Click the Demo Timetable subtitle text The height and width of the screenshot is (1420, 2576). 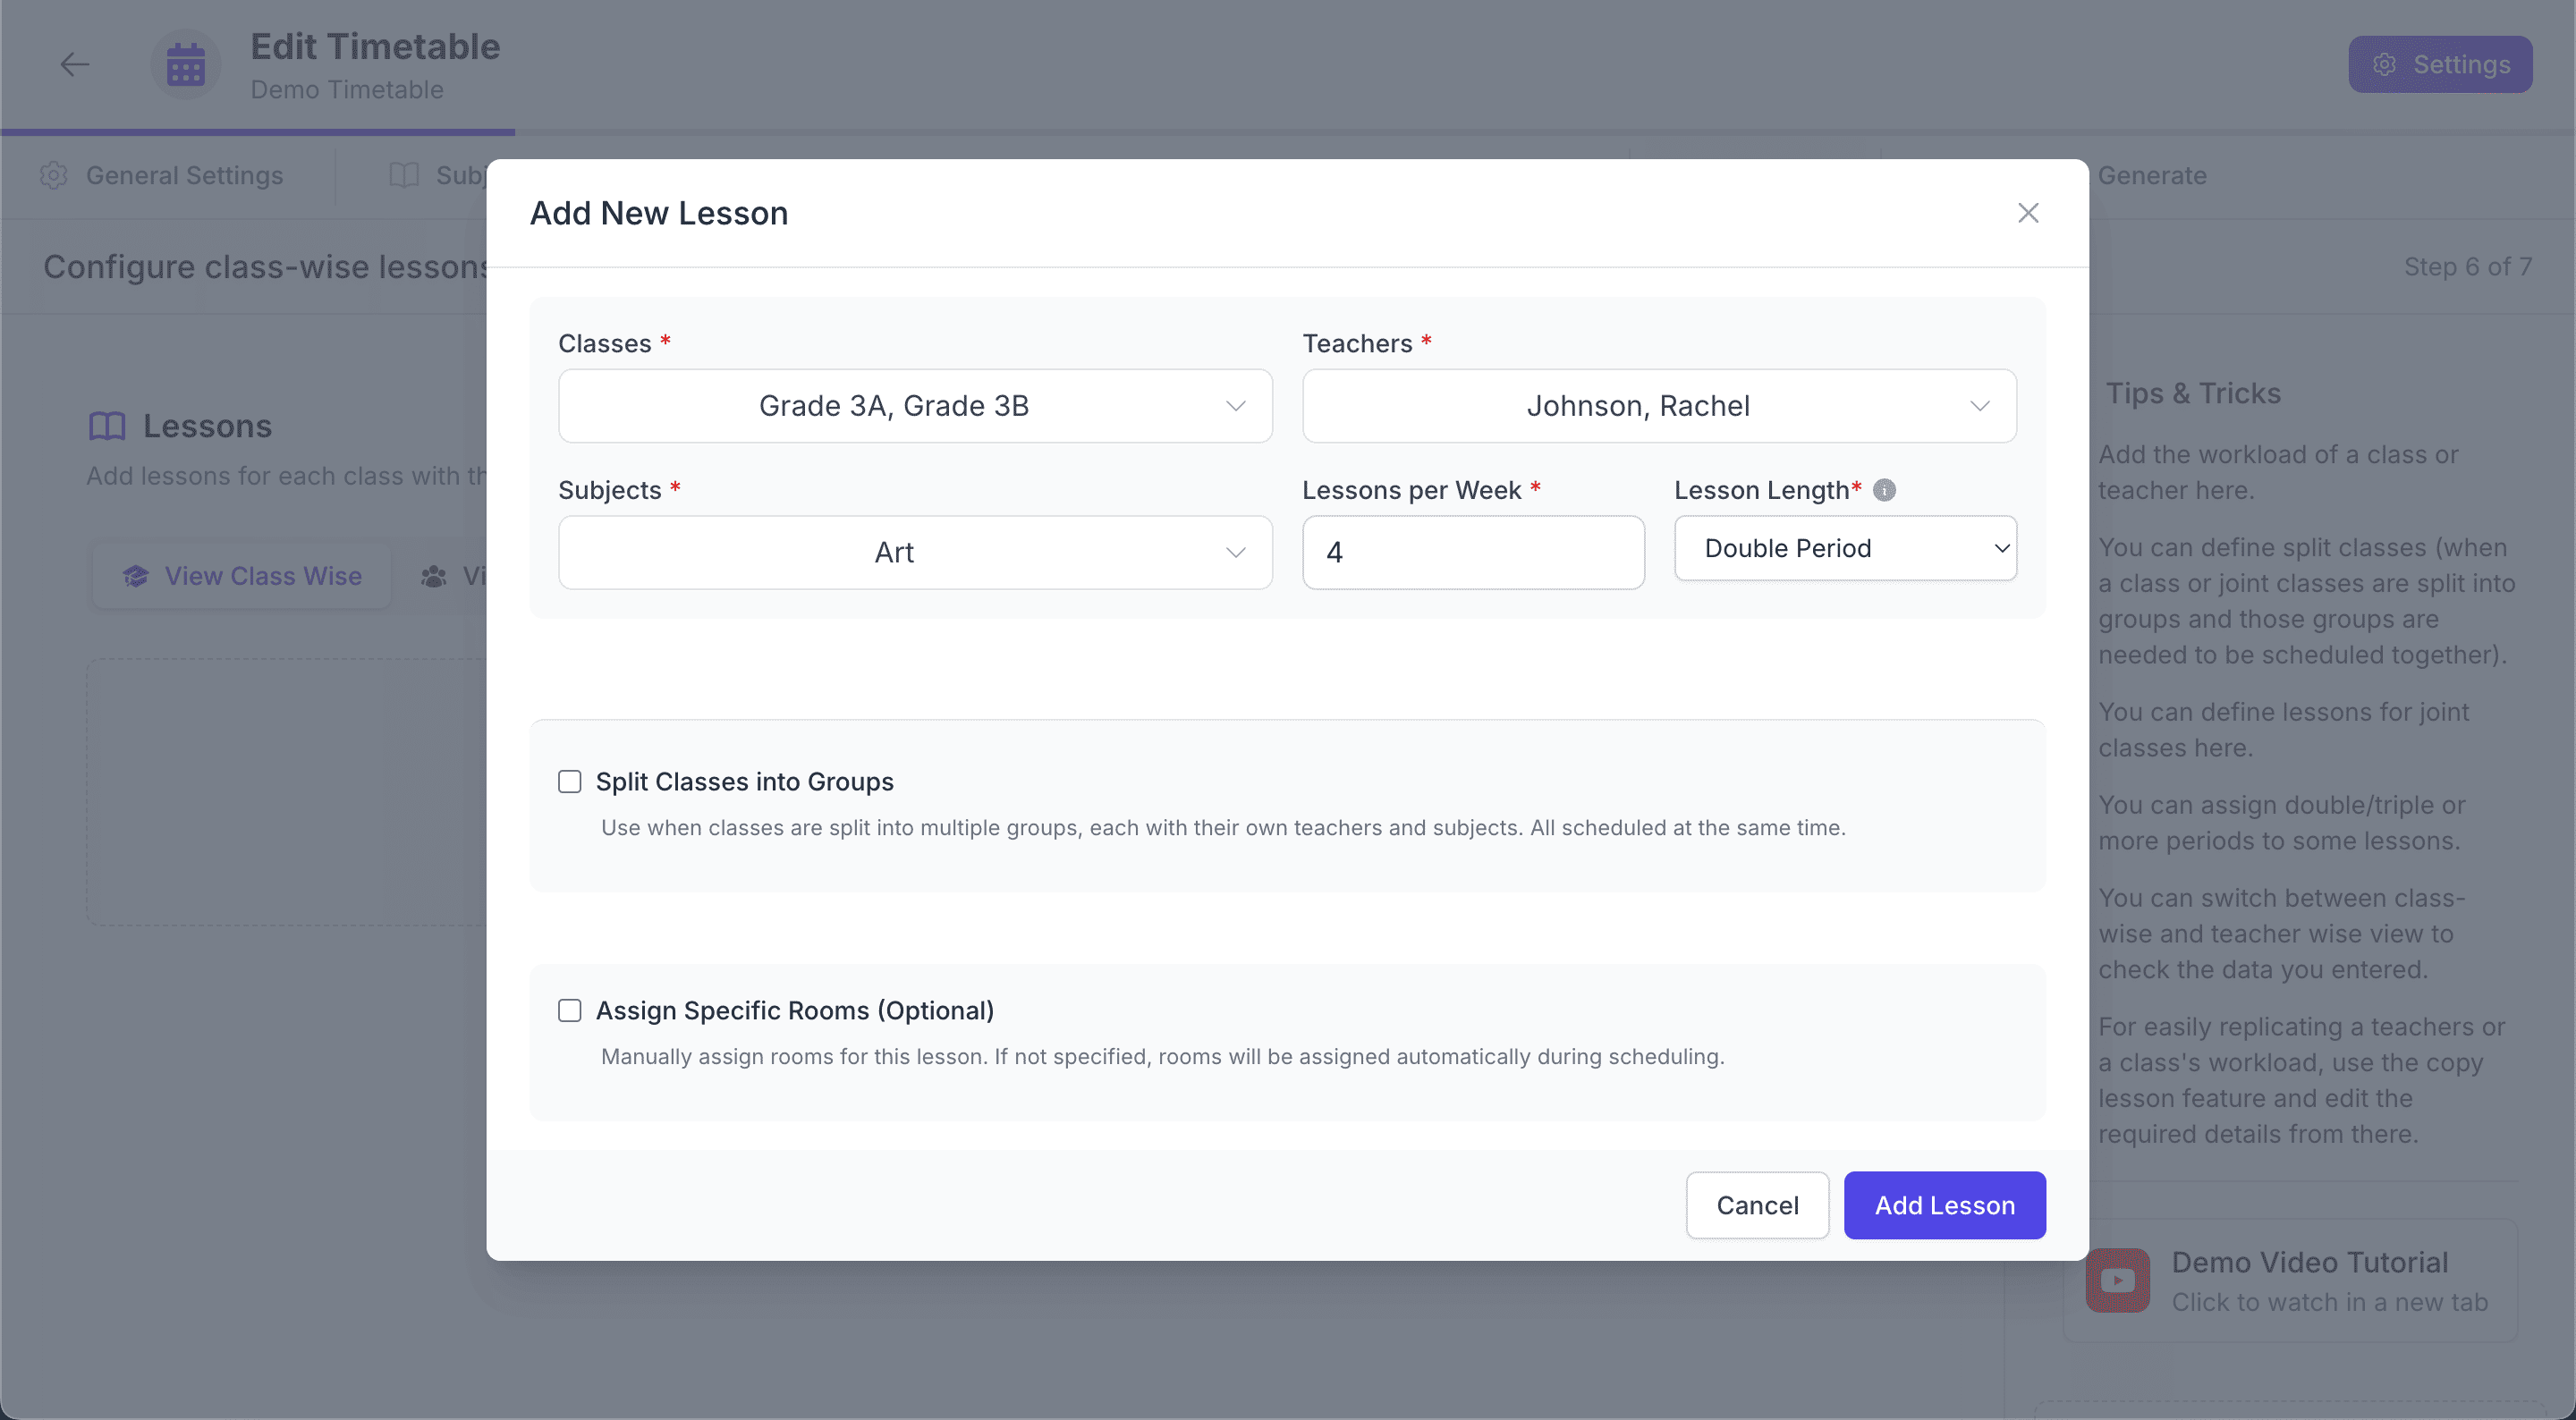[347, 90]
